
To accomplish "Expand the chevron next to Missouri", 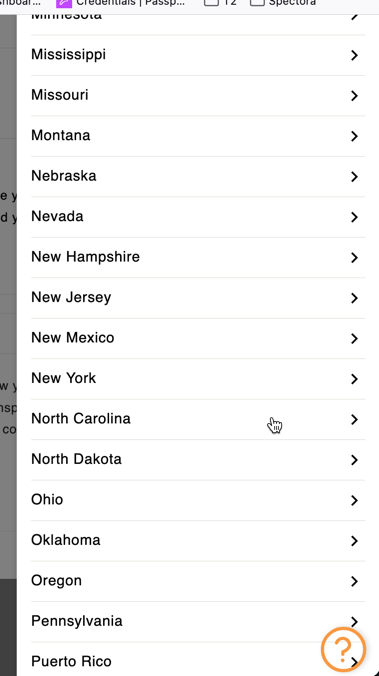I will [x=354, y=96].
